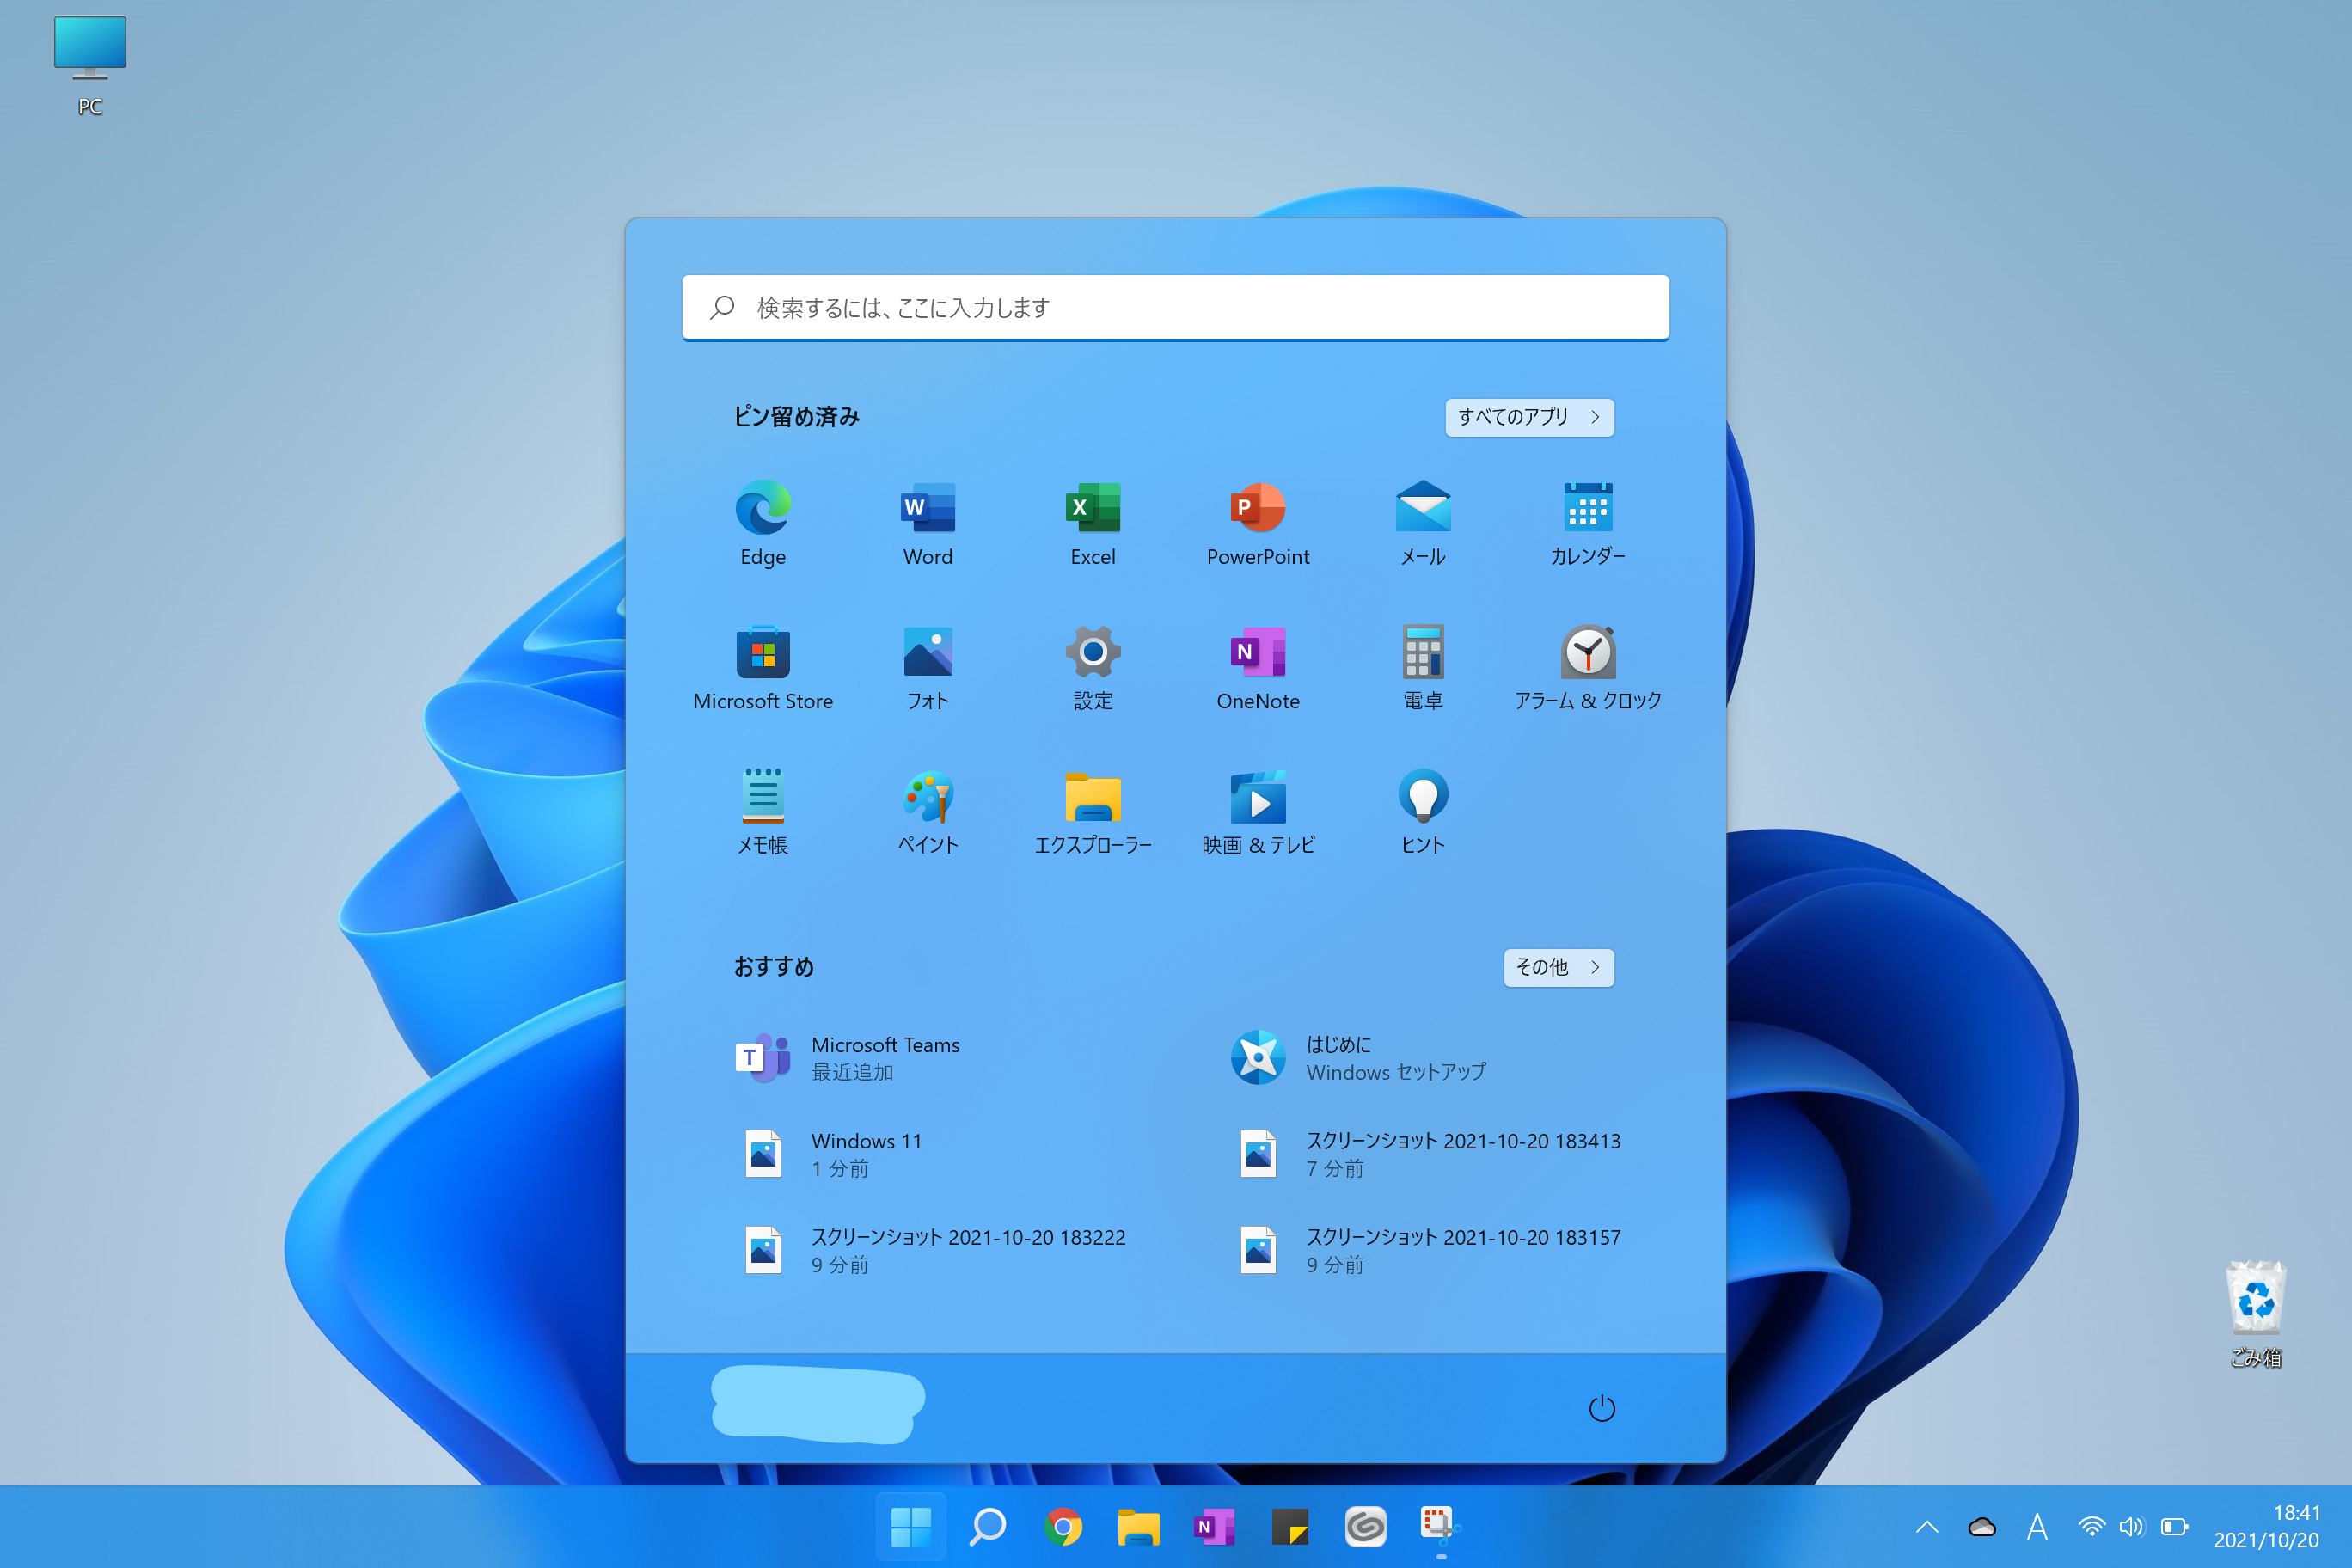Expand その他 recommended items
Image resolution: width=2352 pixels, height=1568 pixels.
click(1557, 967)
